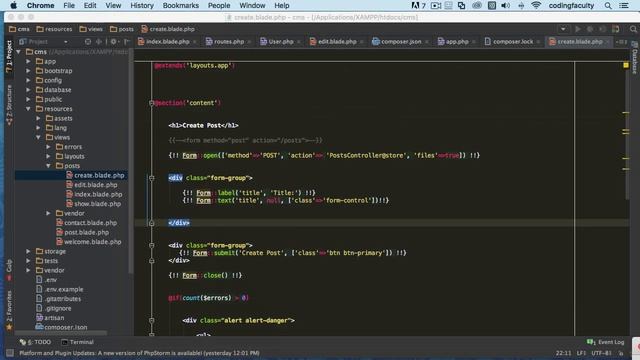640x360 pixels.
Task: Collapse the views folder in project tree
Action: pyautogui.click(x=38, y=138)
